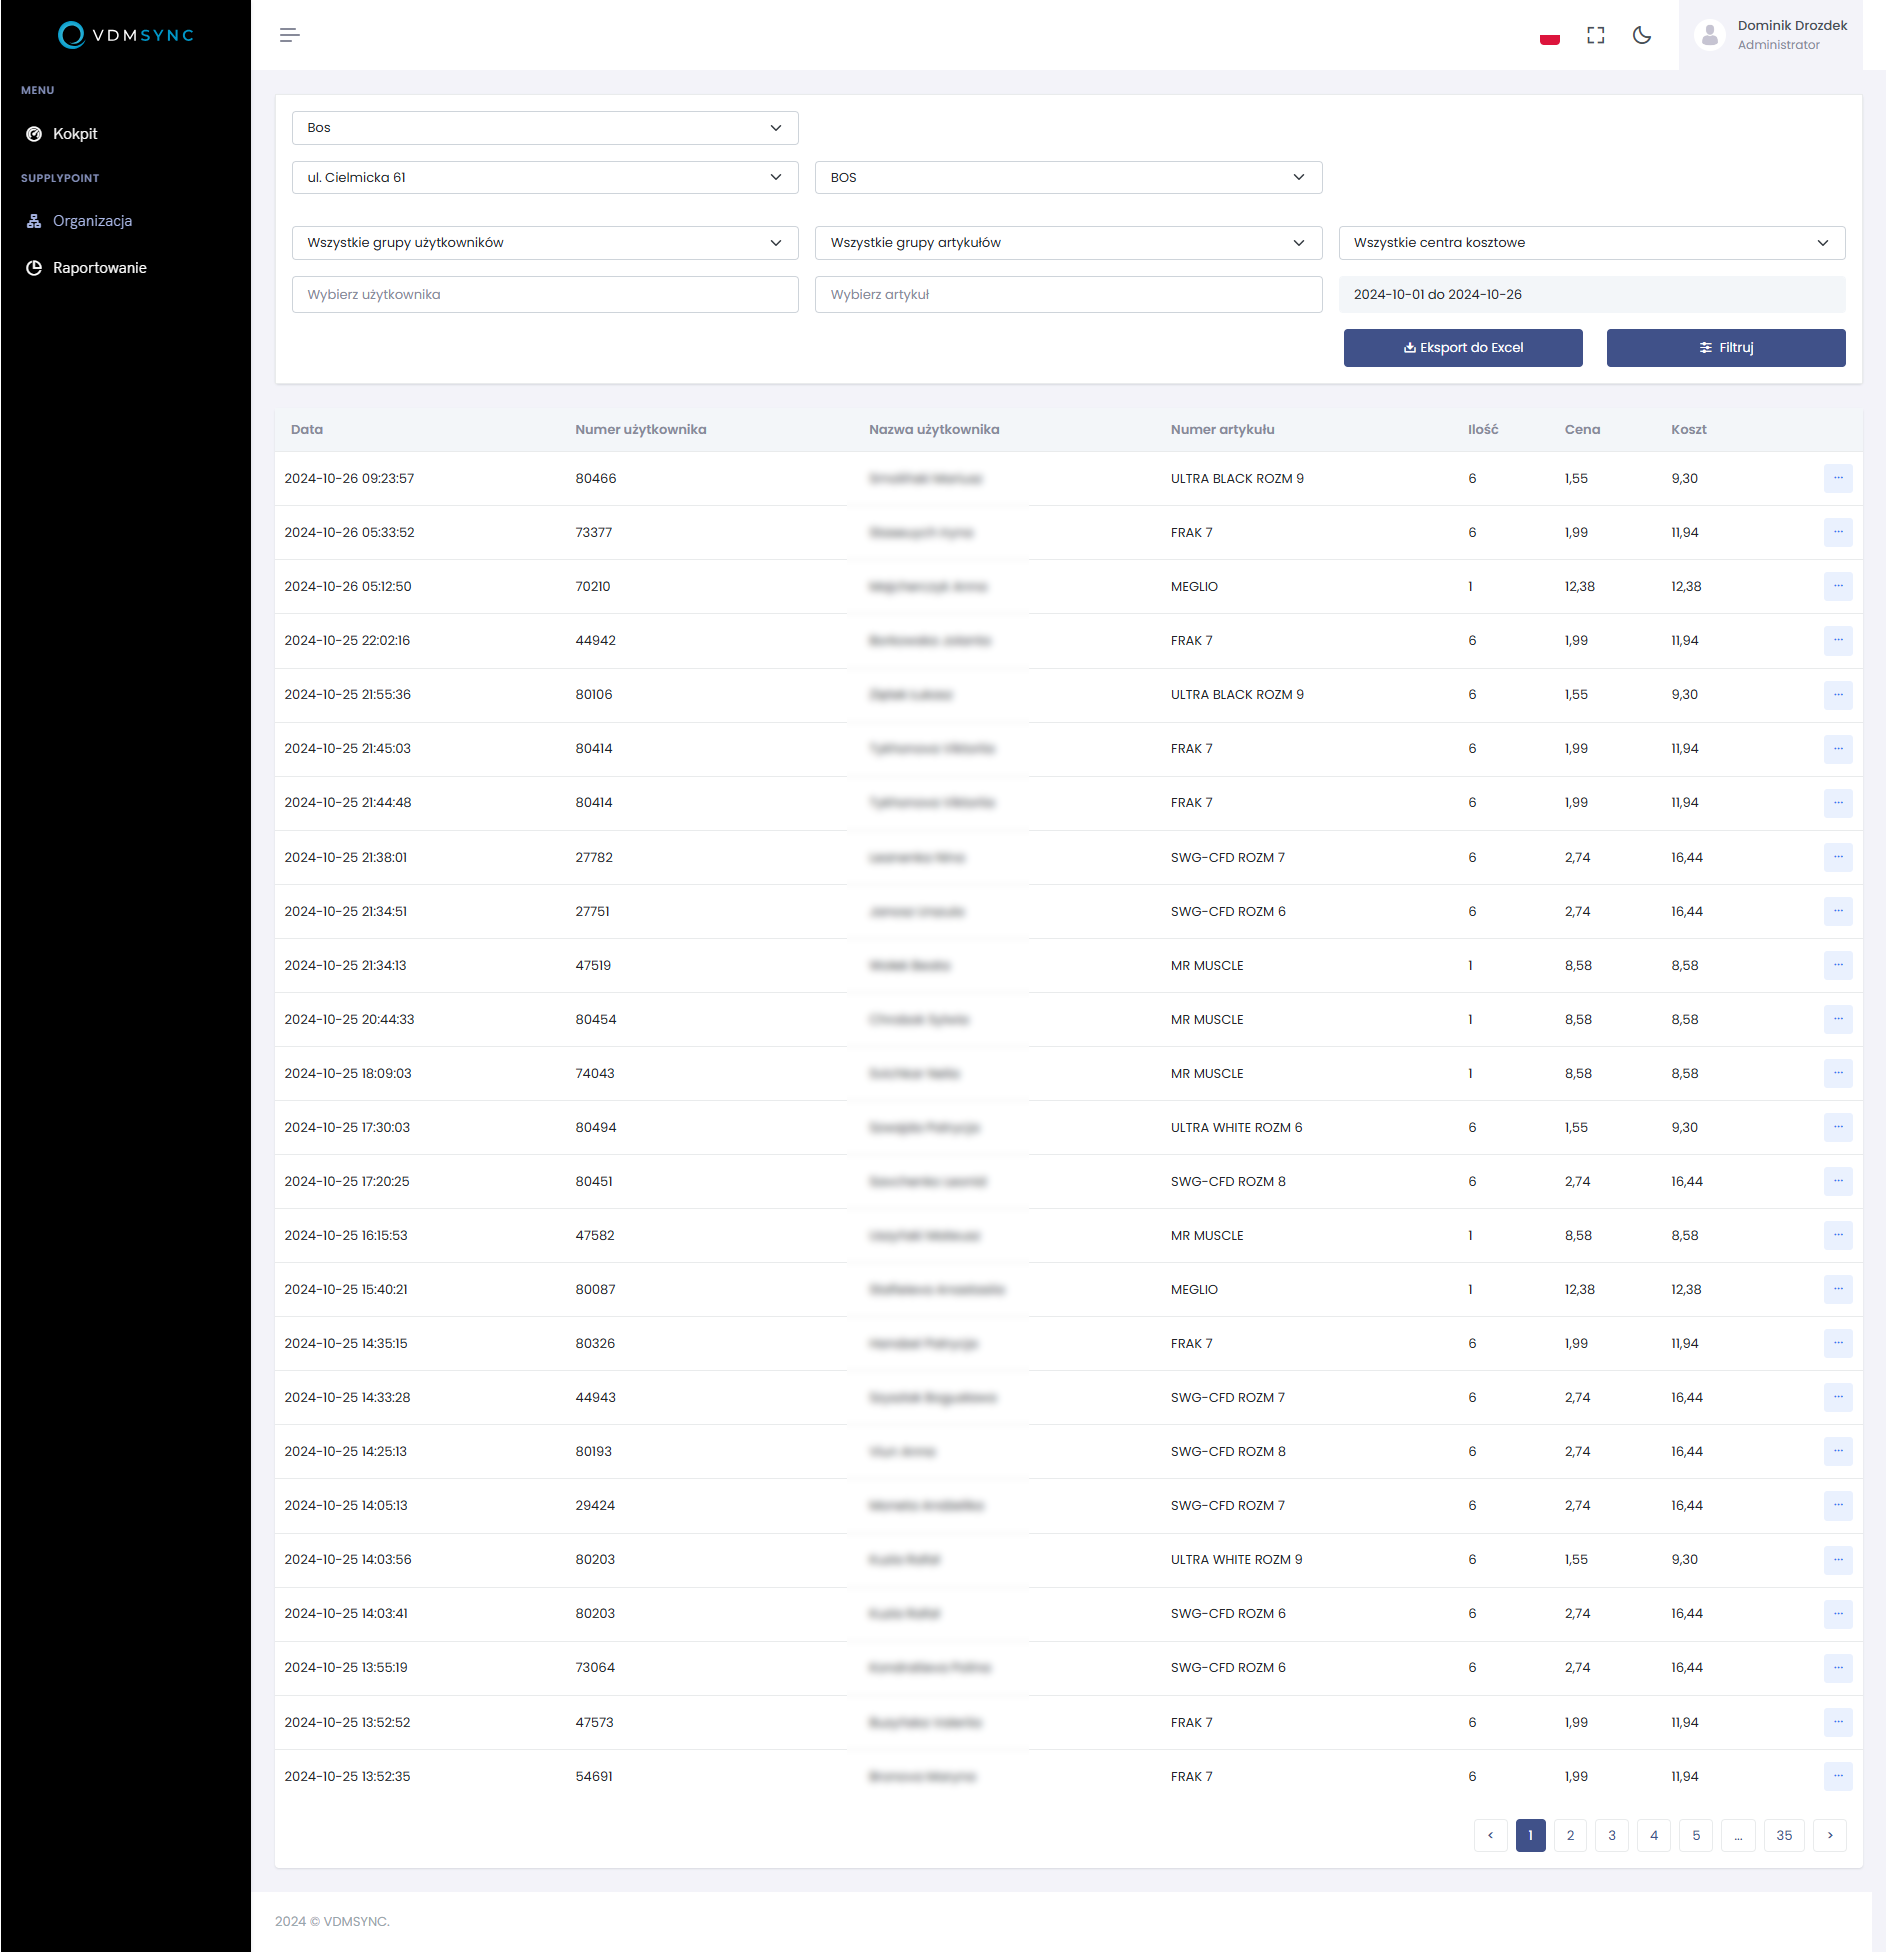Go to next page using the arrow
Screen dimensions: 1886x1952
[1829, 1835]
